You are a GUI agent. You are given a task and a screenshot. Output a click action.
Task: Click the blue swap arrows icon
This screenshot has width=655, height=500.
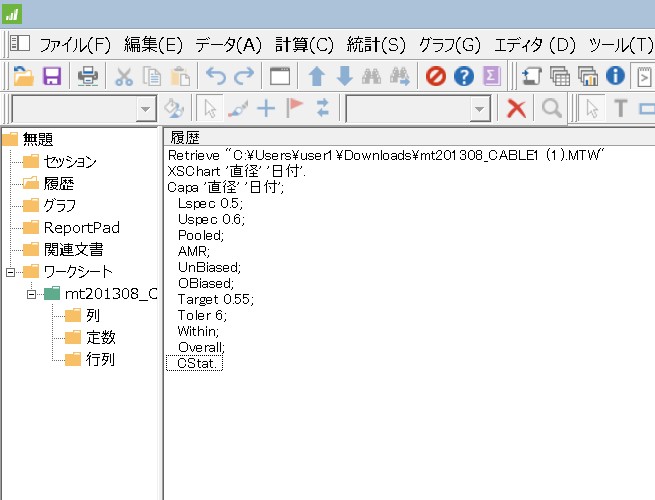[x=322, y=108]
